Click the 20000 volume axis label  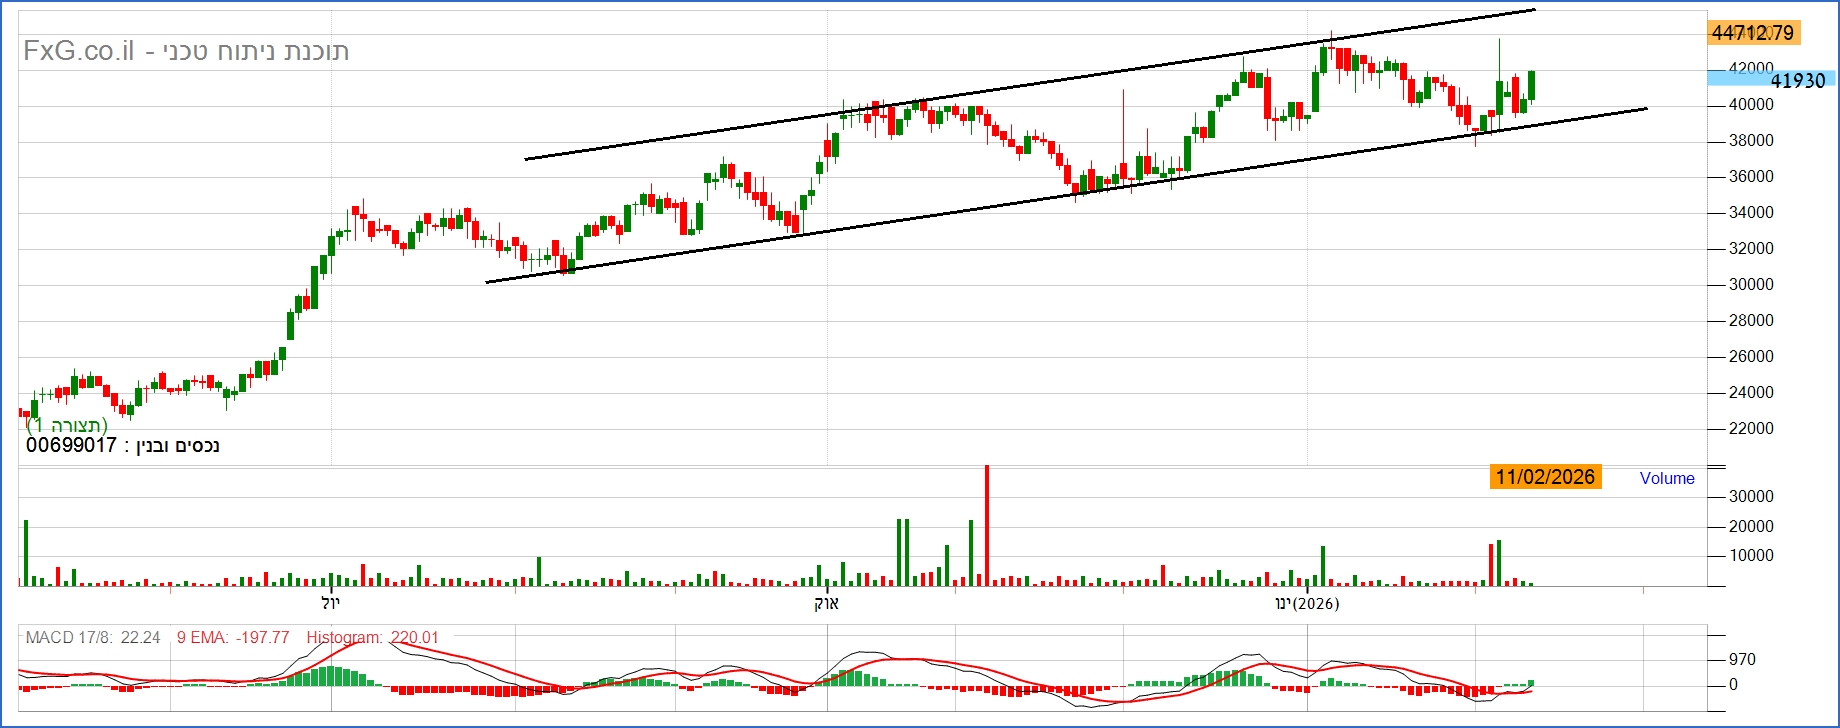pos(1751,527)
